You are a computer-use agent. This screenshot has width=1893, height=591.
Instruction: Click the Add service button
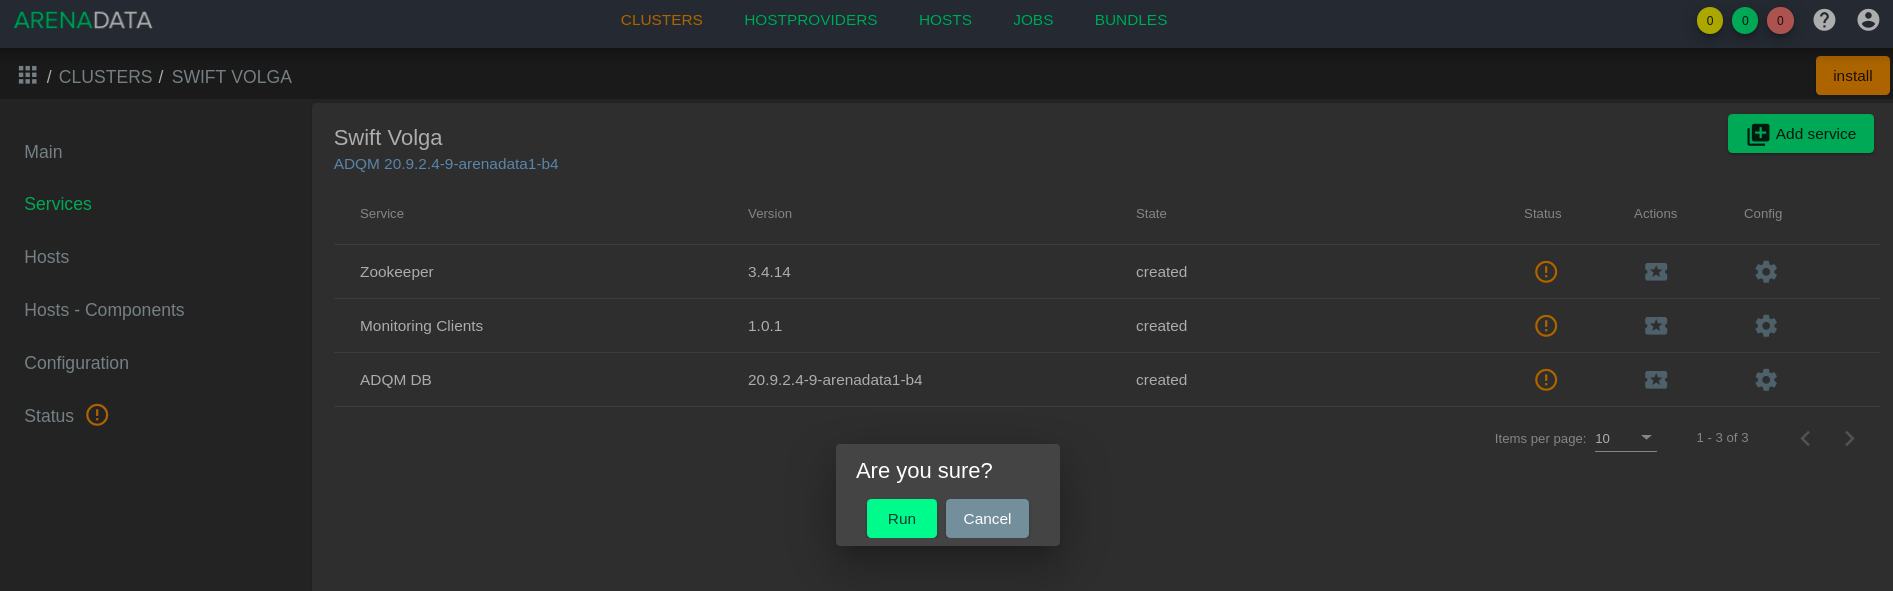pyautogui.click(x=1801, y=134)
